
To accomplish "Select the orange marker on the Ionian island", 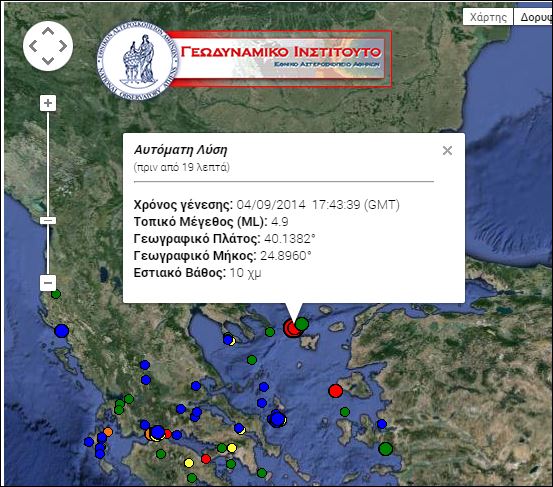I will [x=108, y=432].
